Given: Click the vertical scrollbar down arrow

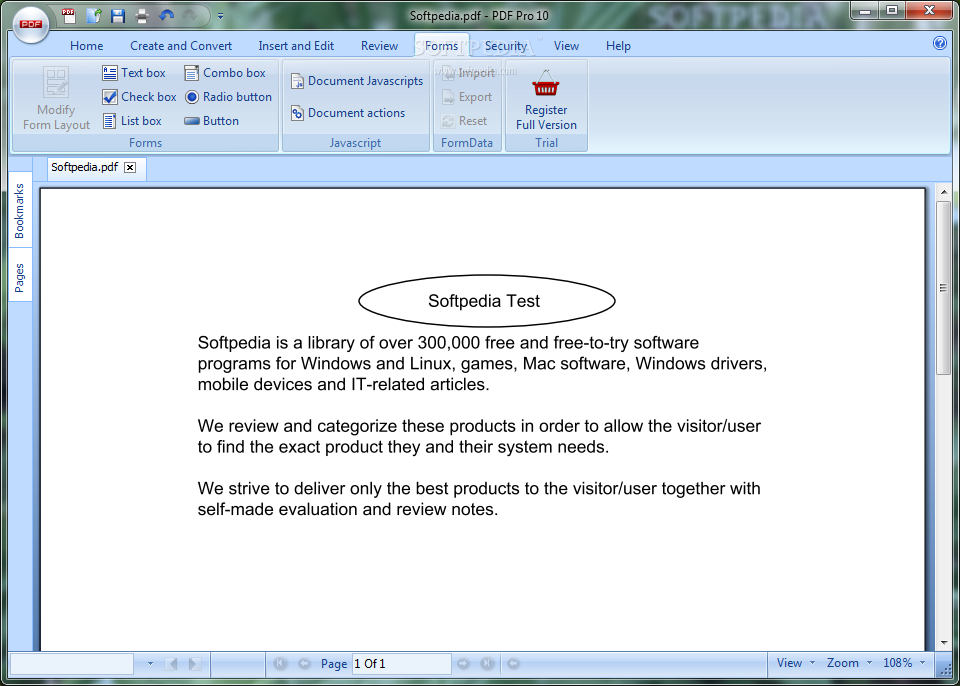Looking at the screenshot, I should pos(943,643).
